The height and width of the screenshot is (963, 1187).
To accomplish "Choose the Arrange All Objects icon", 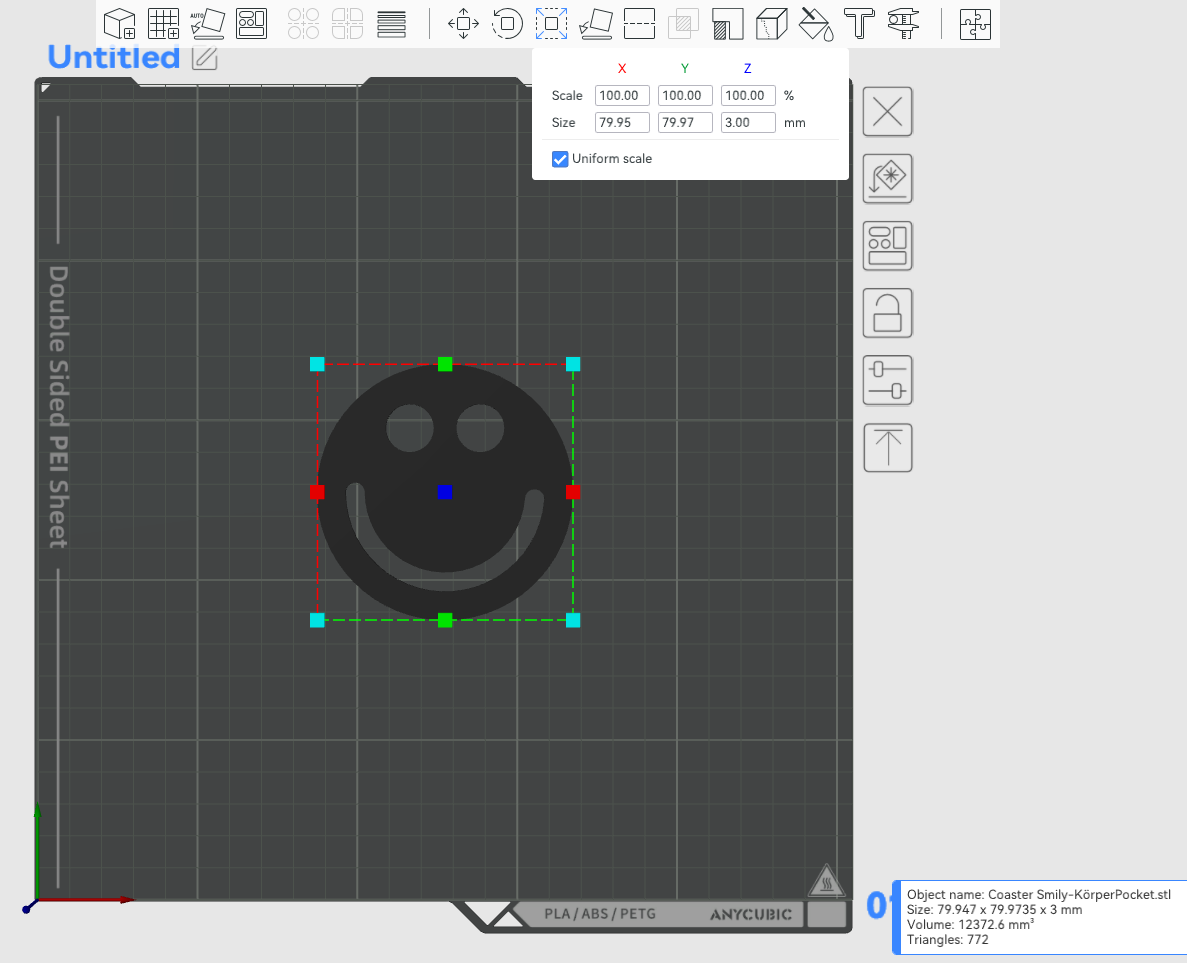I will pos(251,23).
